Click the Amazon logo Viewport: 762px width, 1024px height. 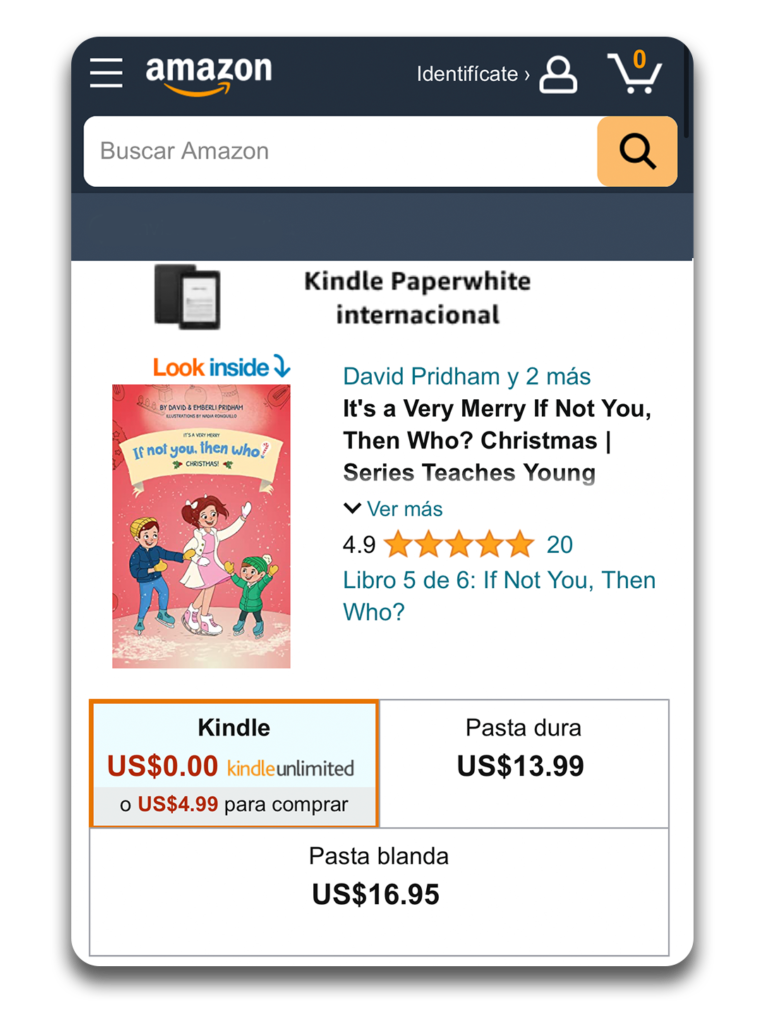coord(208,74)
